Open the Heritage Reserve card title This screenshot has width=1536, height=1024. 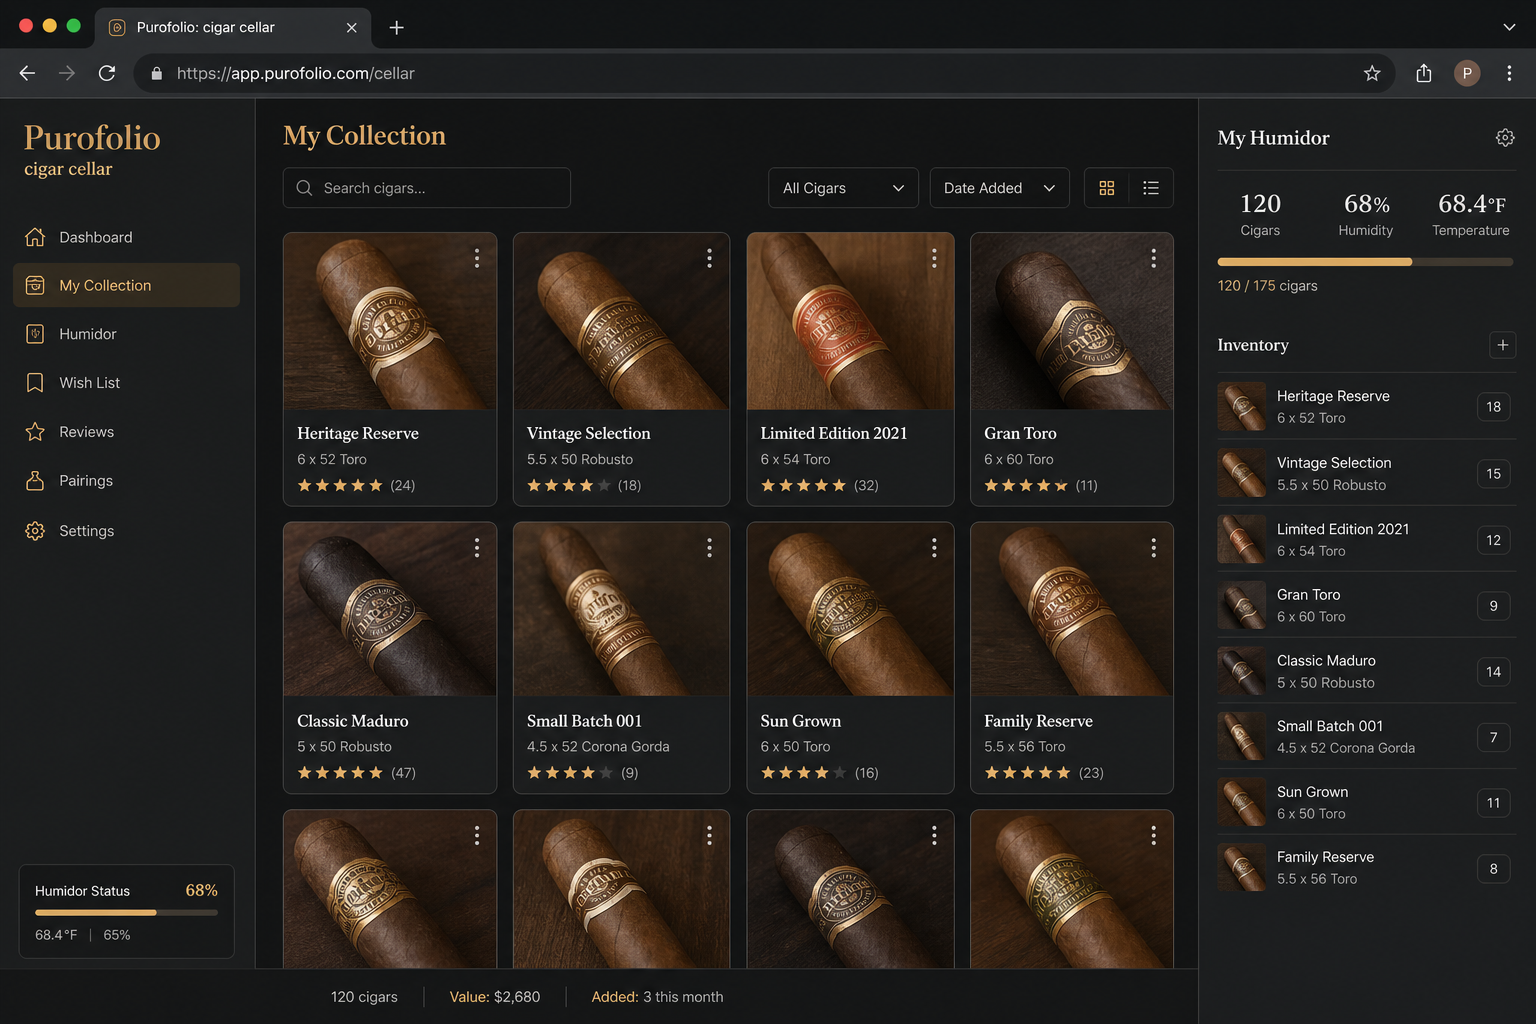click(x=358, y=433)
